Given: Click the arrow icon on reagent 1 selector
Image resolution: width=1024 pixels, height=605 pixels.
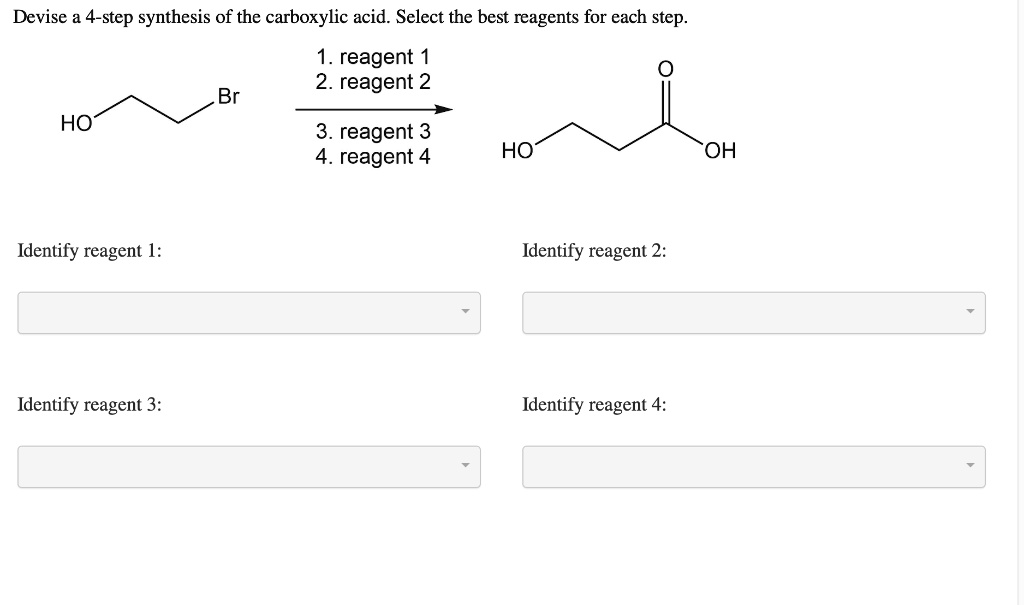Looking at the screenshot, I should click(x=466, y=312).
